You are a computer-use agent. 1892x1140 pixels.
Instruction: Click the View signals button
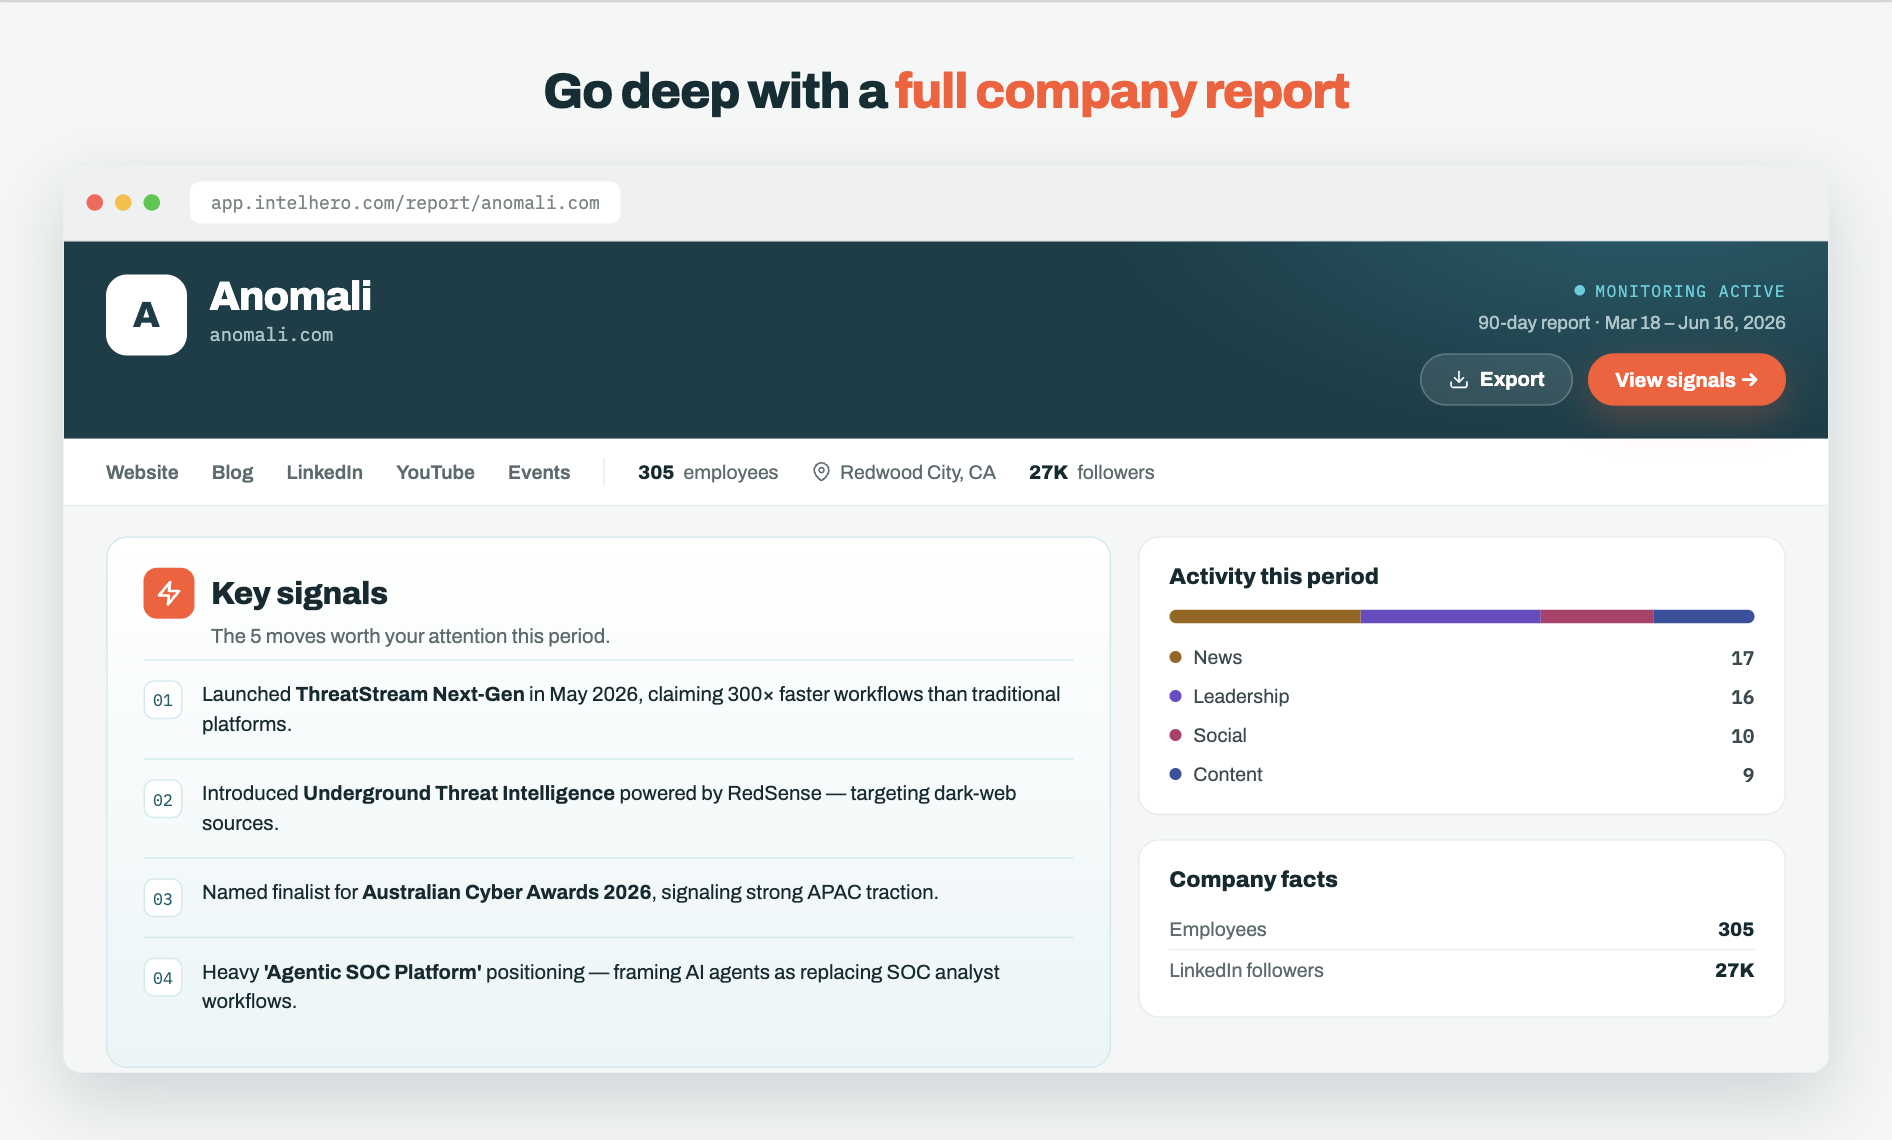1686,380
